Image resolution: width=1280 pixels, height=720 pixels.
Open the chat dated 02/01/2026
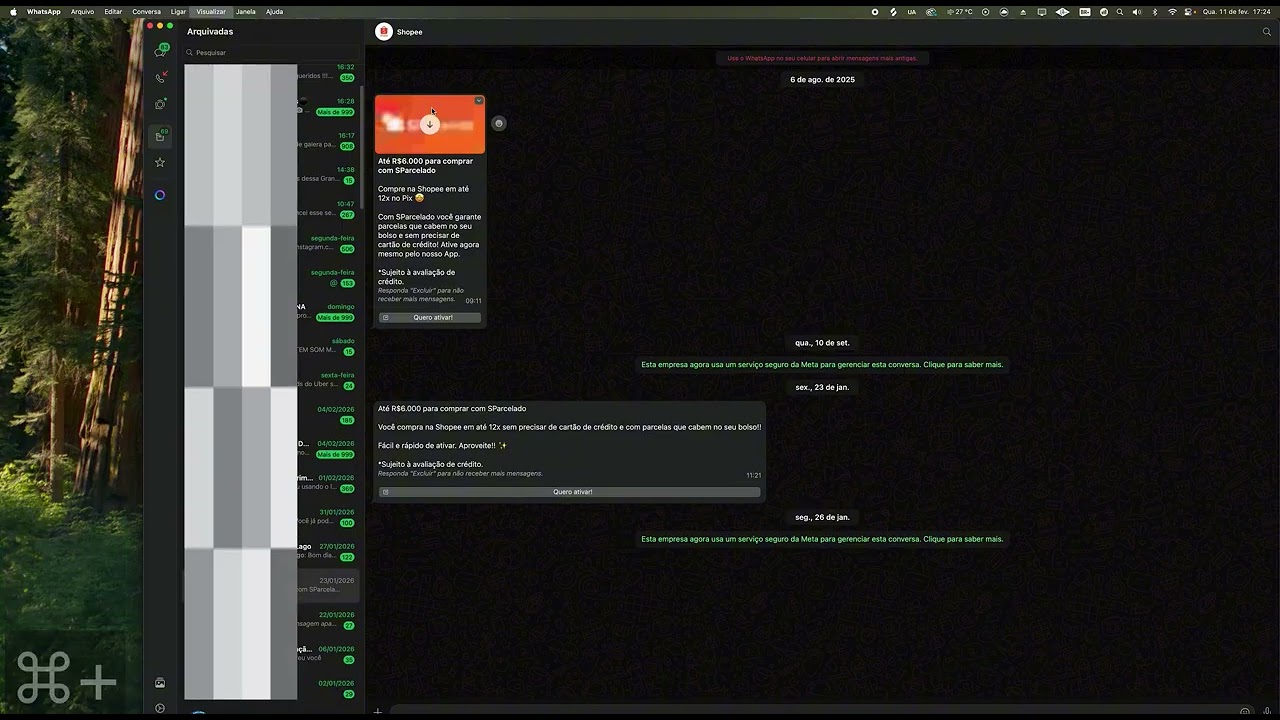click(272, 688)
